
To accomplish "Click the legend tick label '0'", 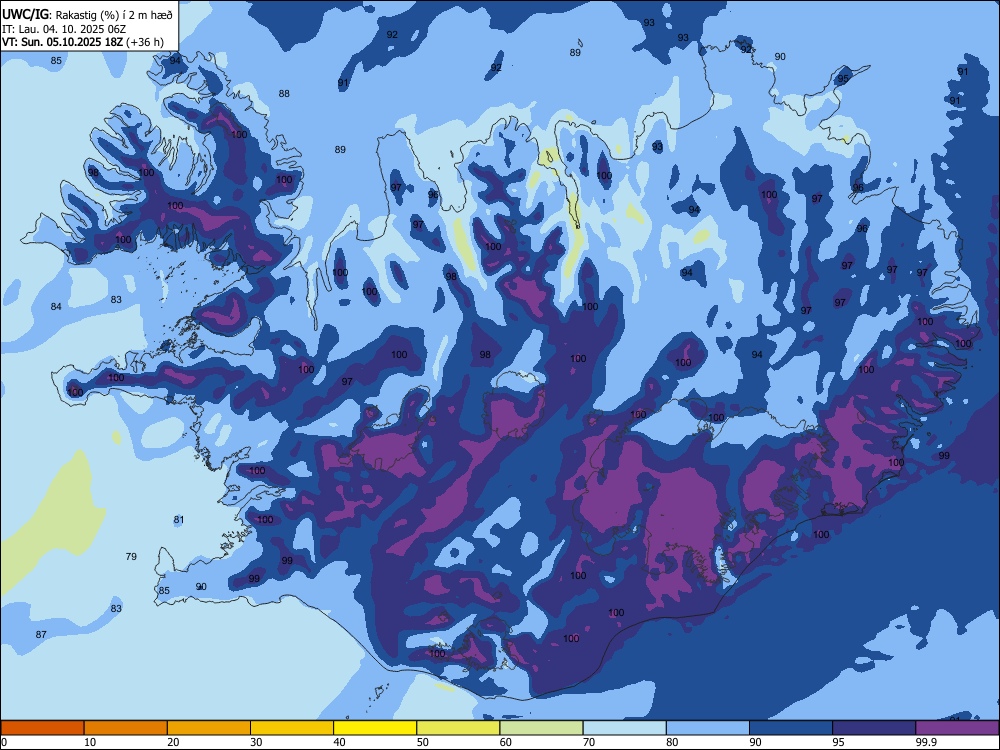I will coord(4,742).
